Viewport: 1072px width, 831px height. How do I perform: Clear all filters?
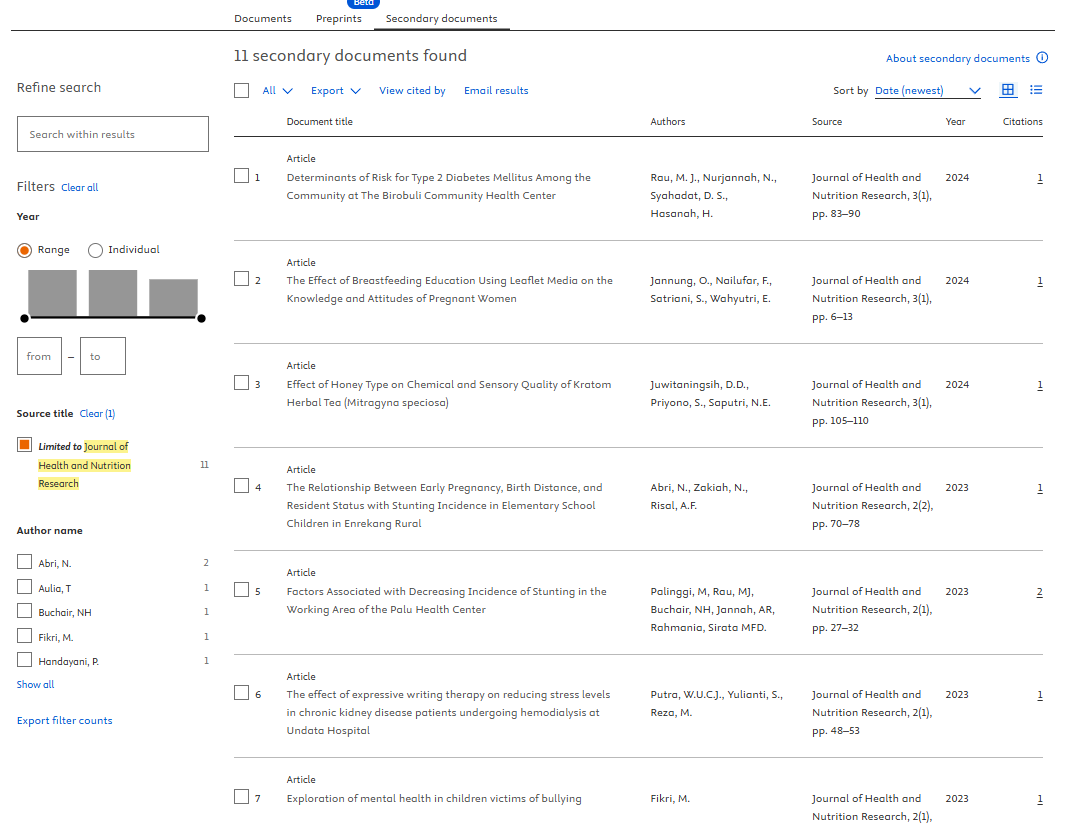click(79, 187)
